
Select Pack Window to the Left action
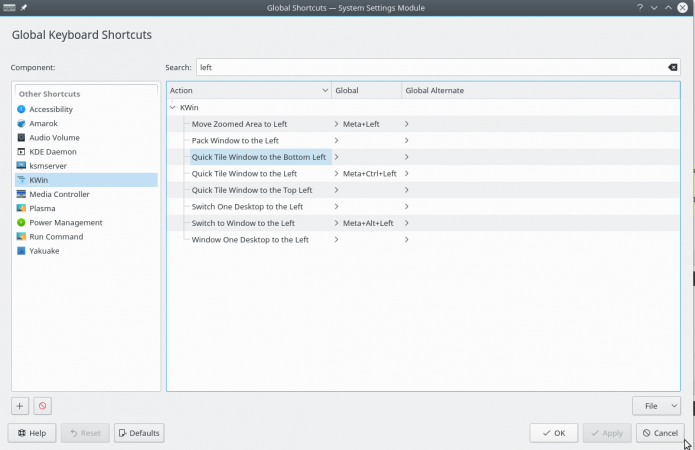coord(235,141)
